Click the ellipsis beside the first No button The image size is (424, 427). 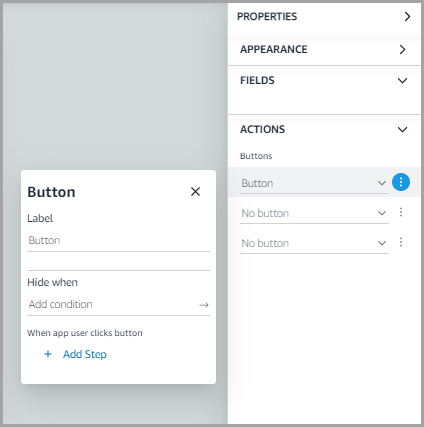401,212
